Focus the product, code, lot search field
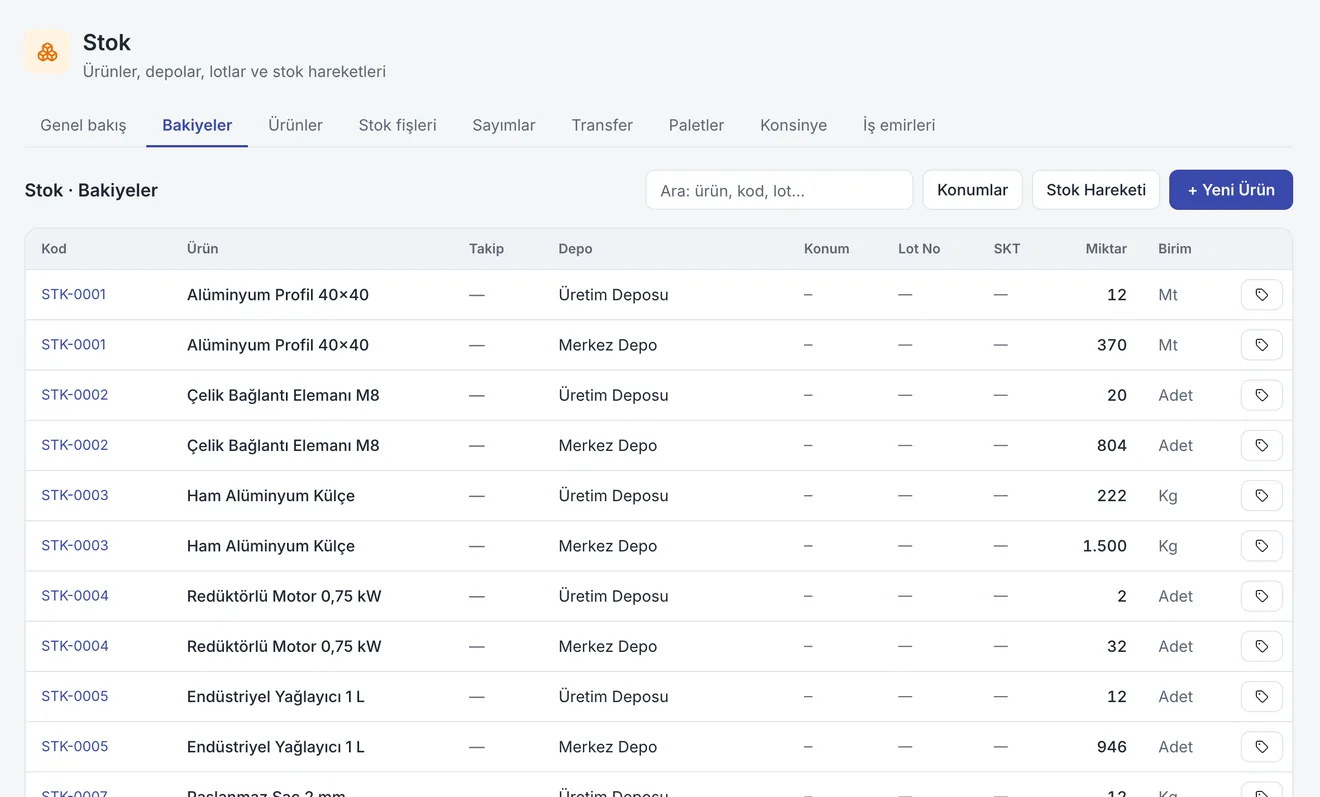This screenshot has height=797, width=1320. point(779,190)
